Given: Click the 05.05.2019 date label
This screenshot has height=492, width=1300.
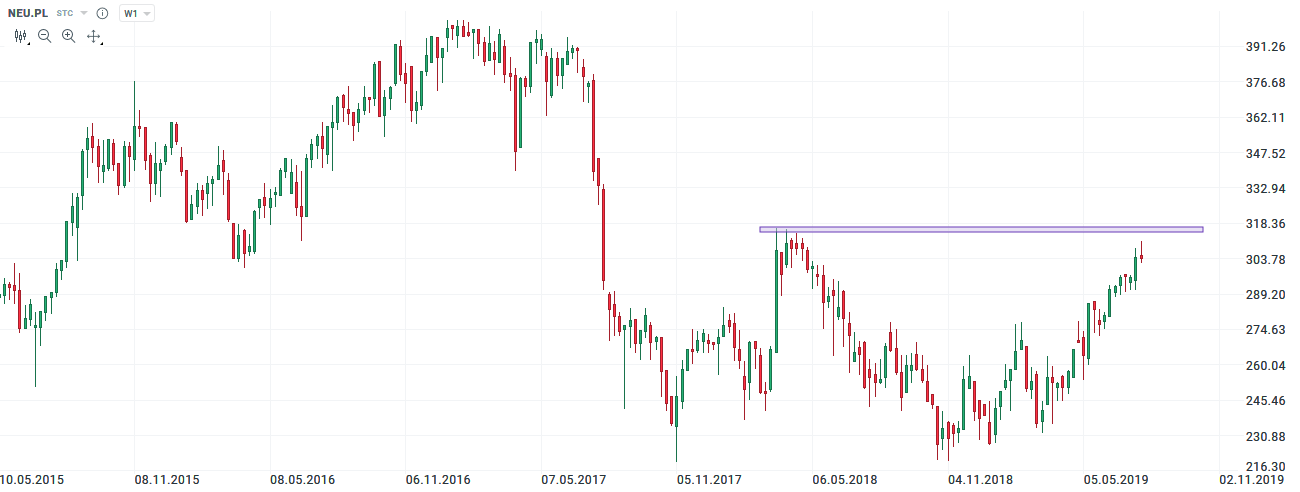Looking at the screenshot, I should click(1115, 480).
